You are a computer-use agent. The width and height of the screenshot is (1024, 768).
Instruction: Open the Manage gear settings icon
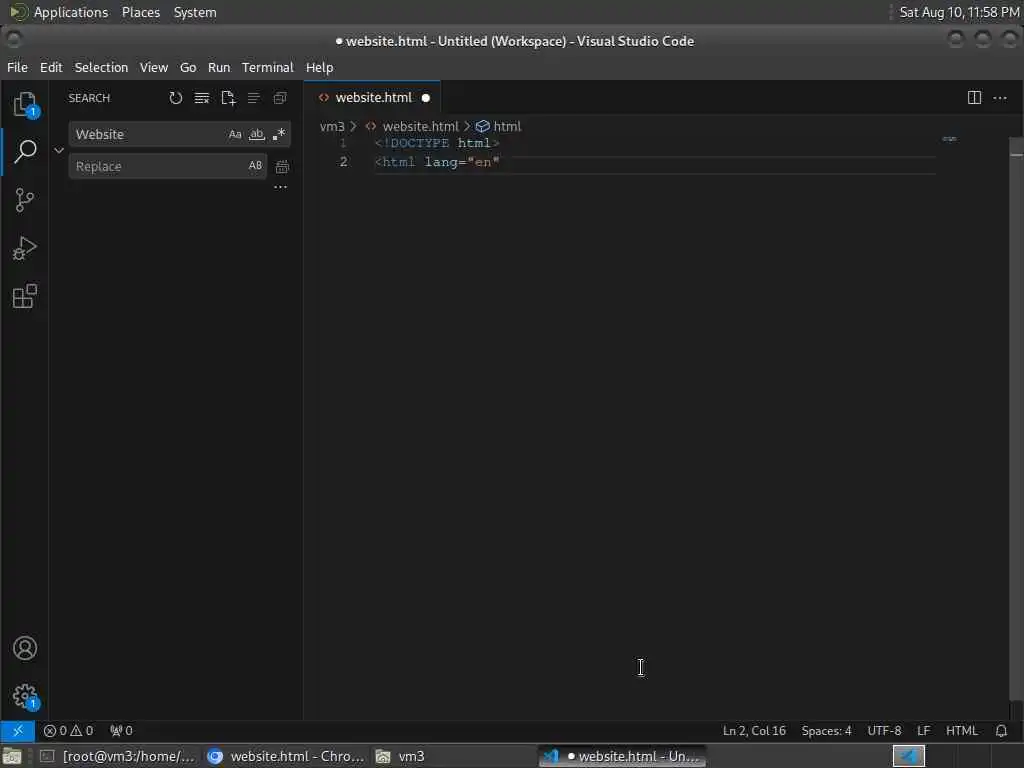(25, 696)
